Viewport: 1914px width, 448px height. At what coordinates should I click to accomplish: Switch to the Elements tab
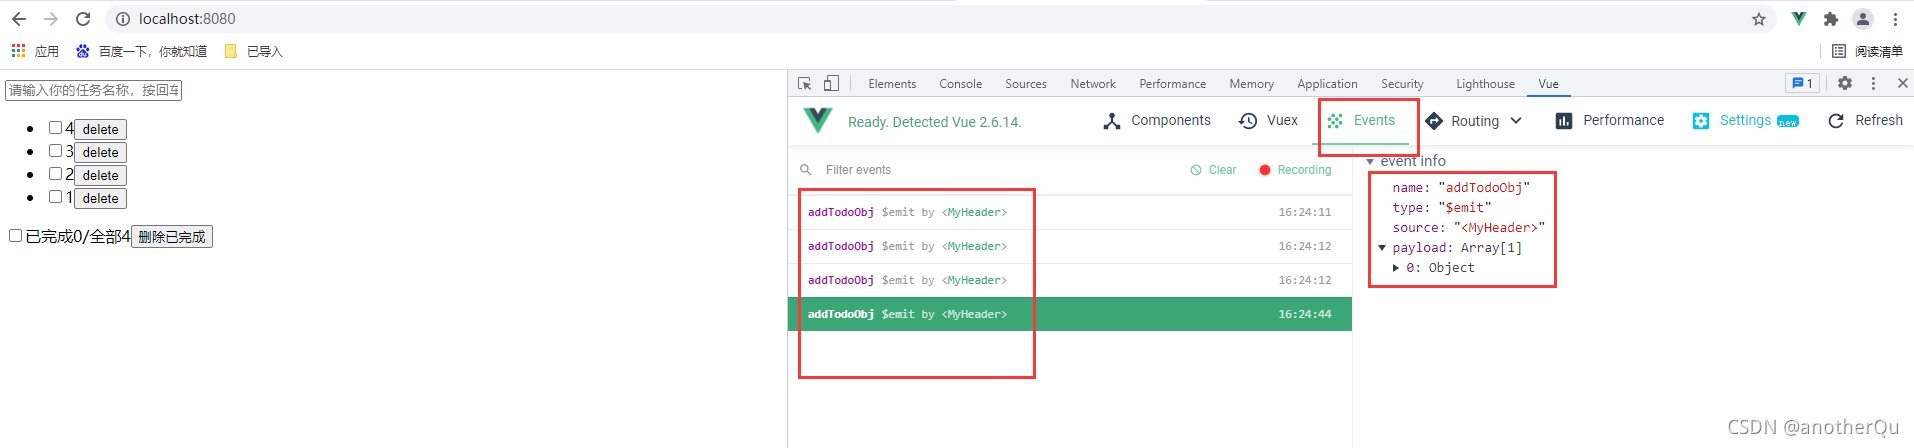point(892,84)
